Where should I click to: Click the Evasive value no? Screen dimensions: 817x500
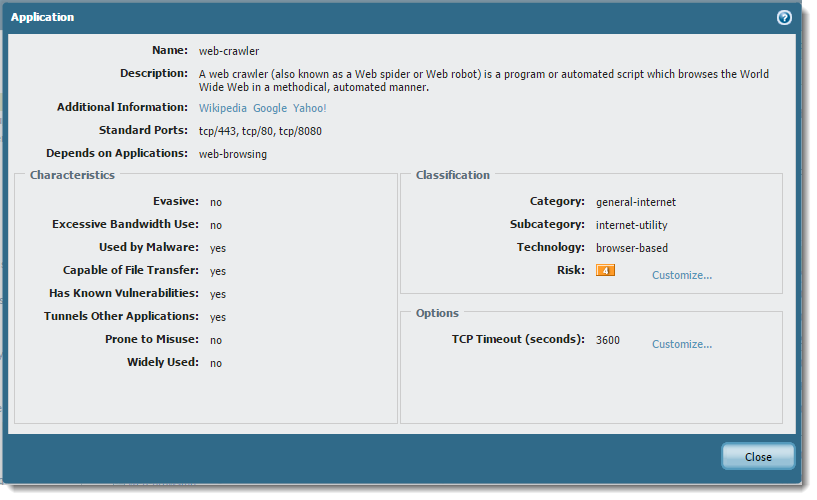(216, 202)
